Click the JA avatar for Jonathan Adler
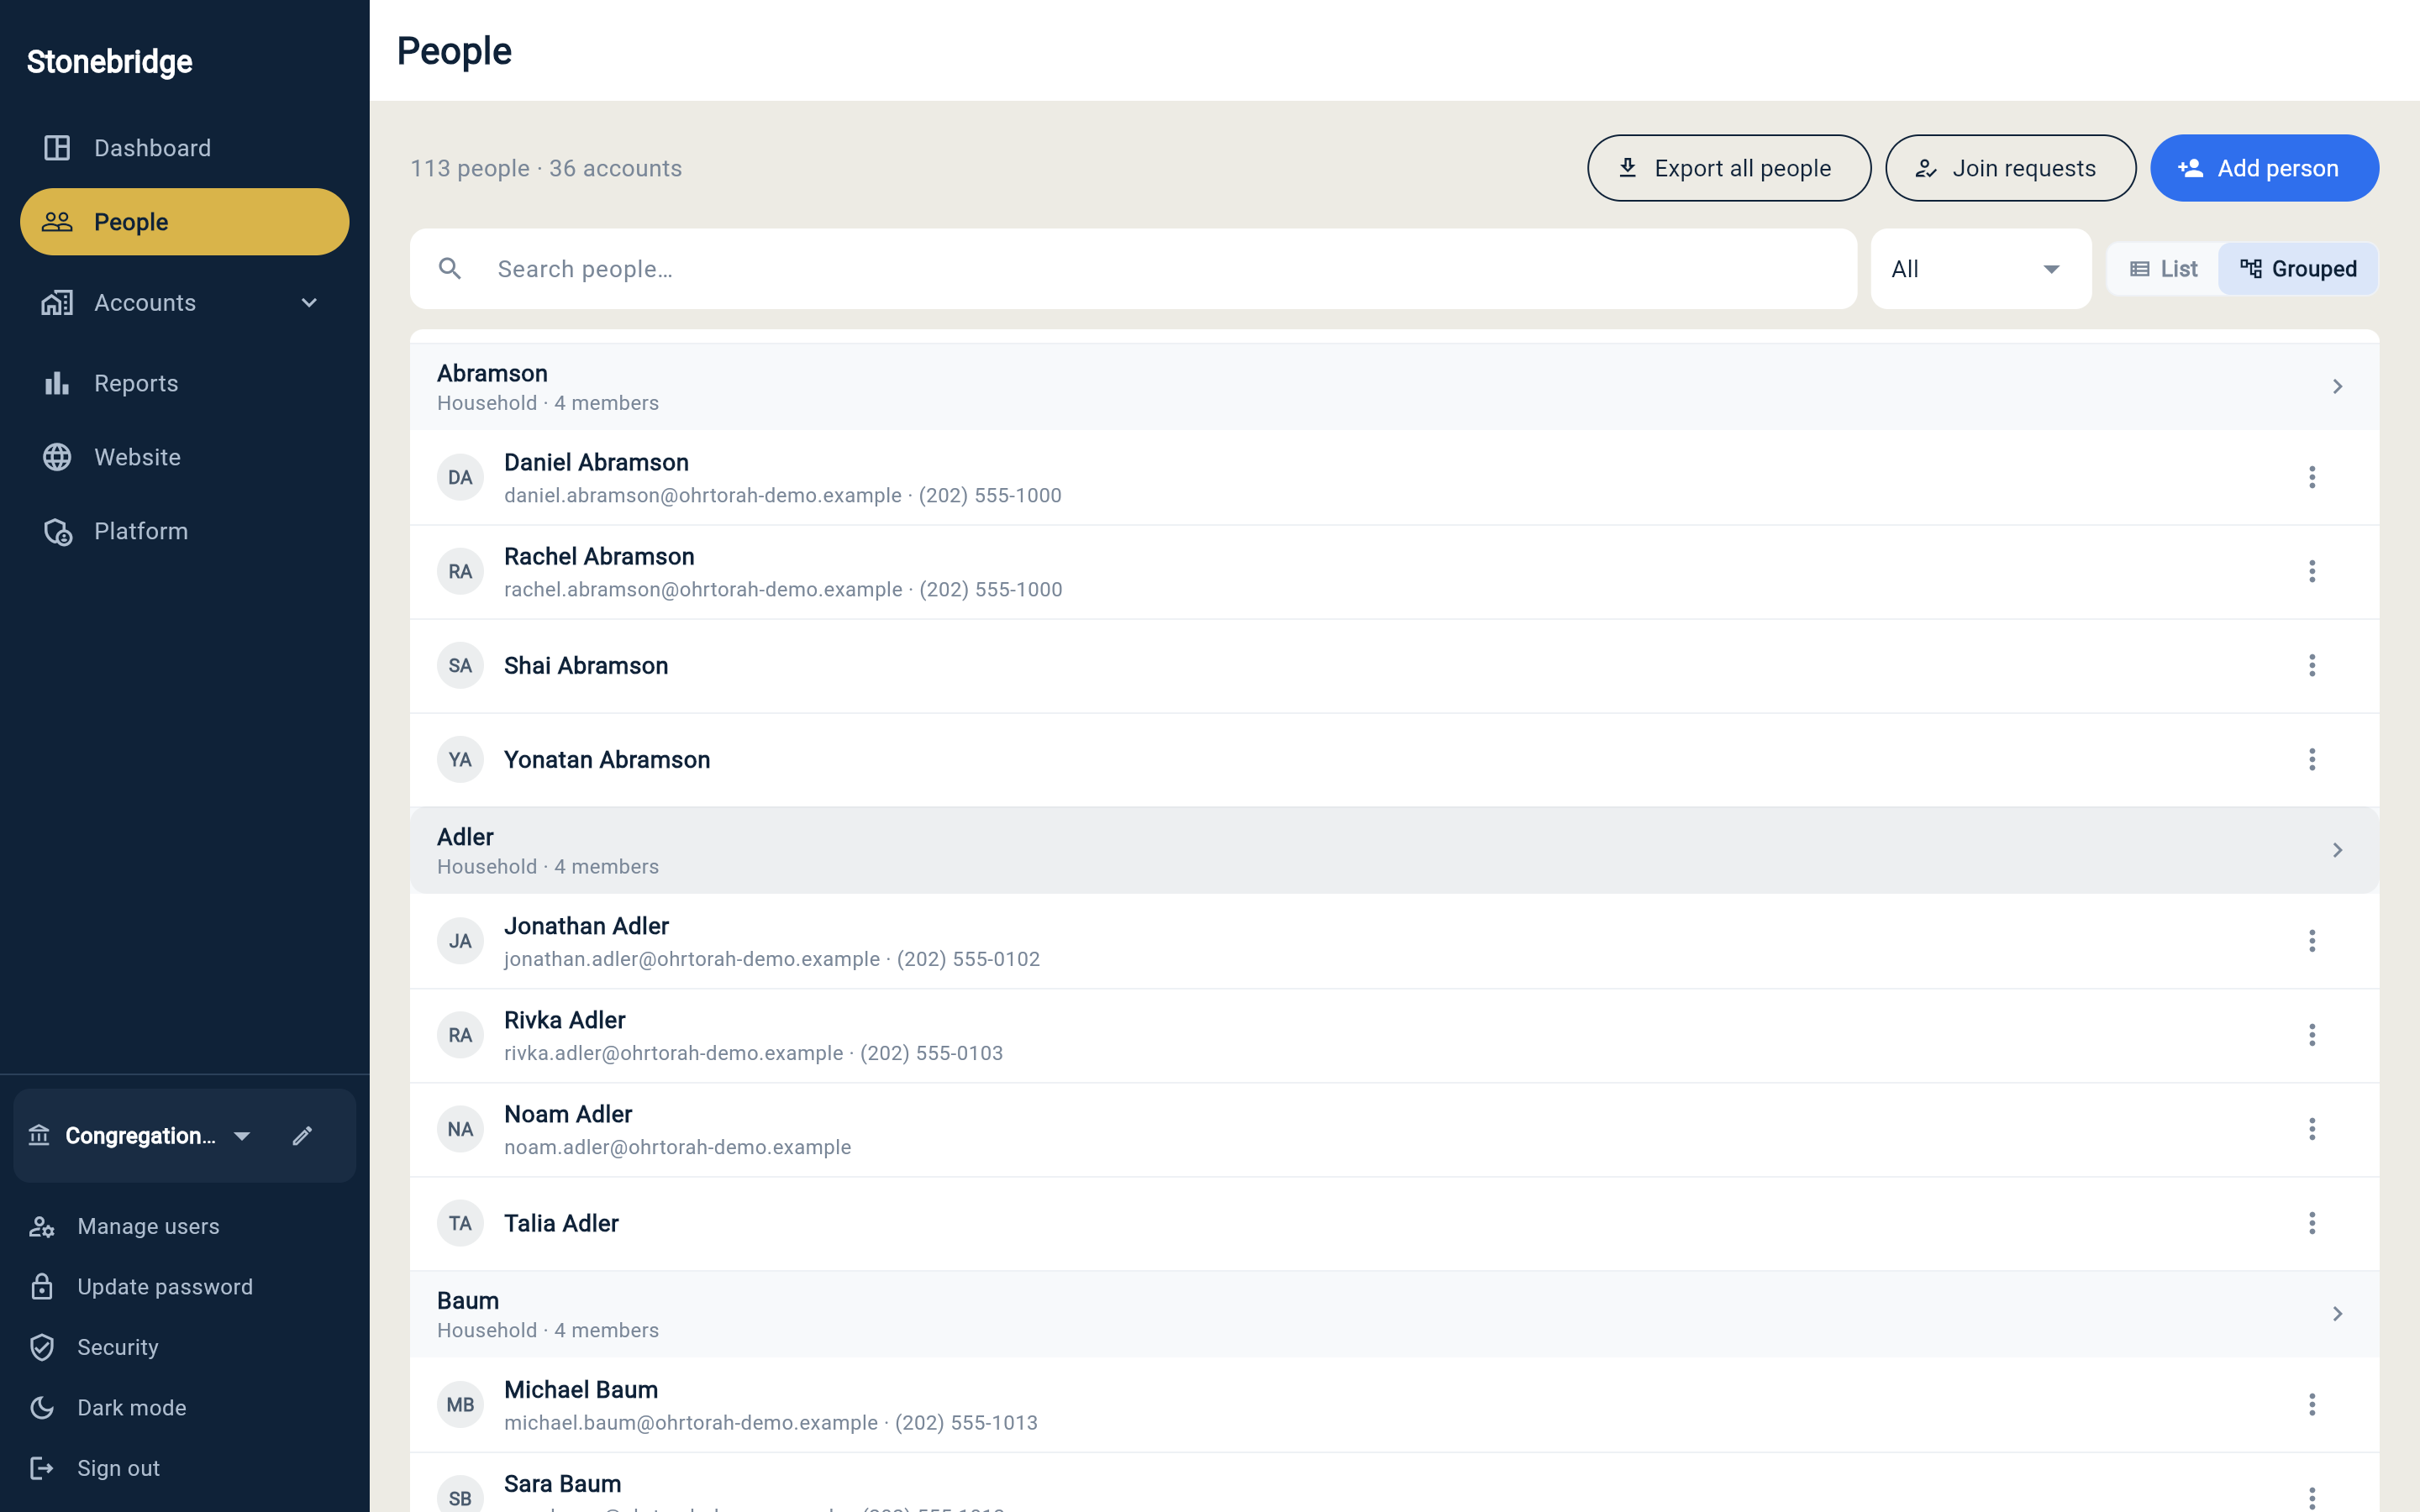This screenshot has height=1512, width=2420. (460, 941)
